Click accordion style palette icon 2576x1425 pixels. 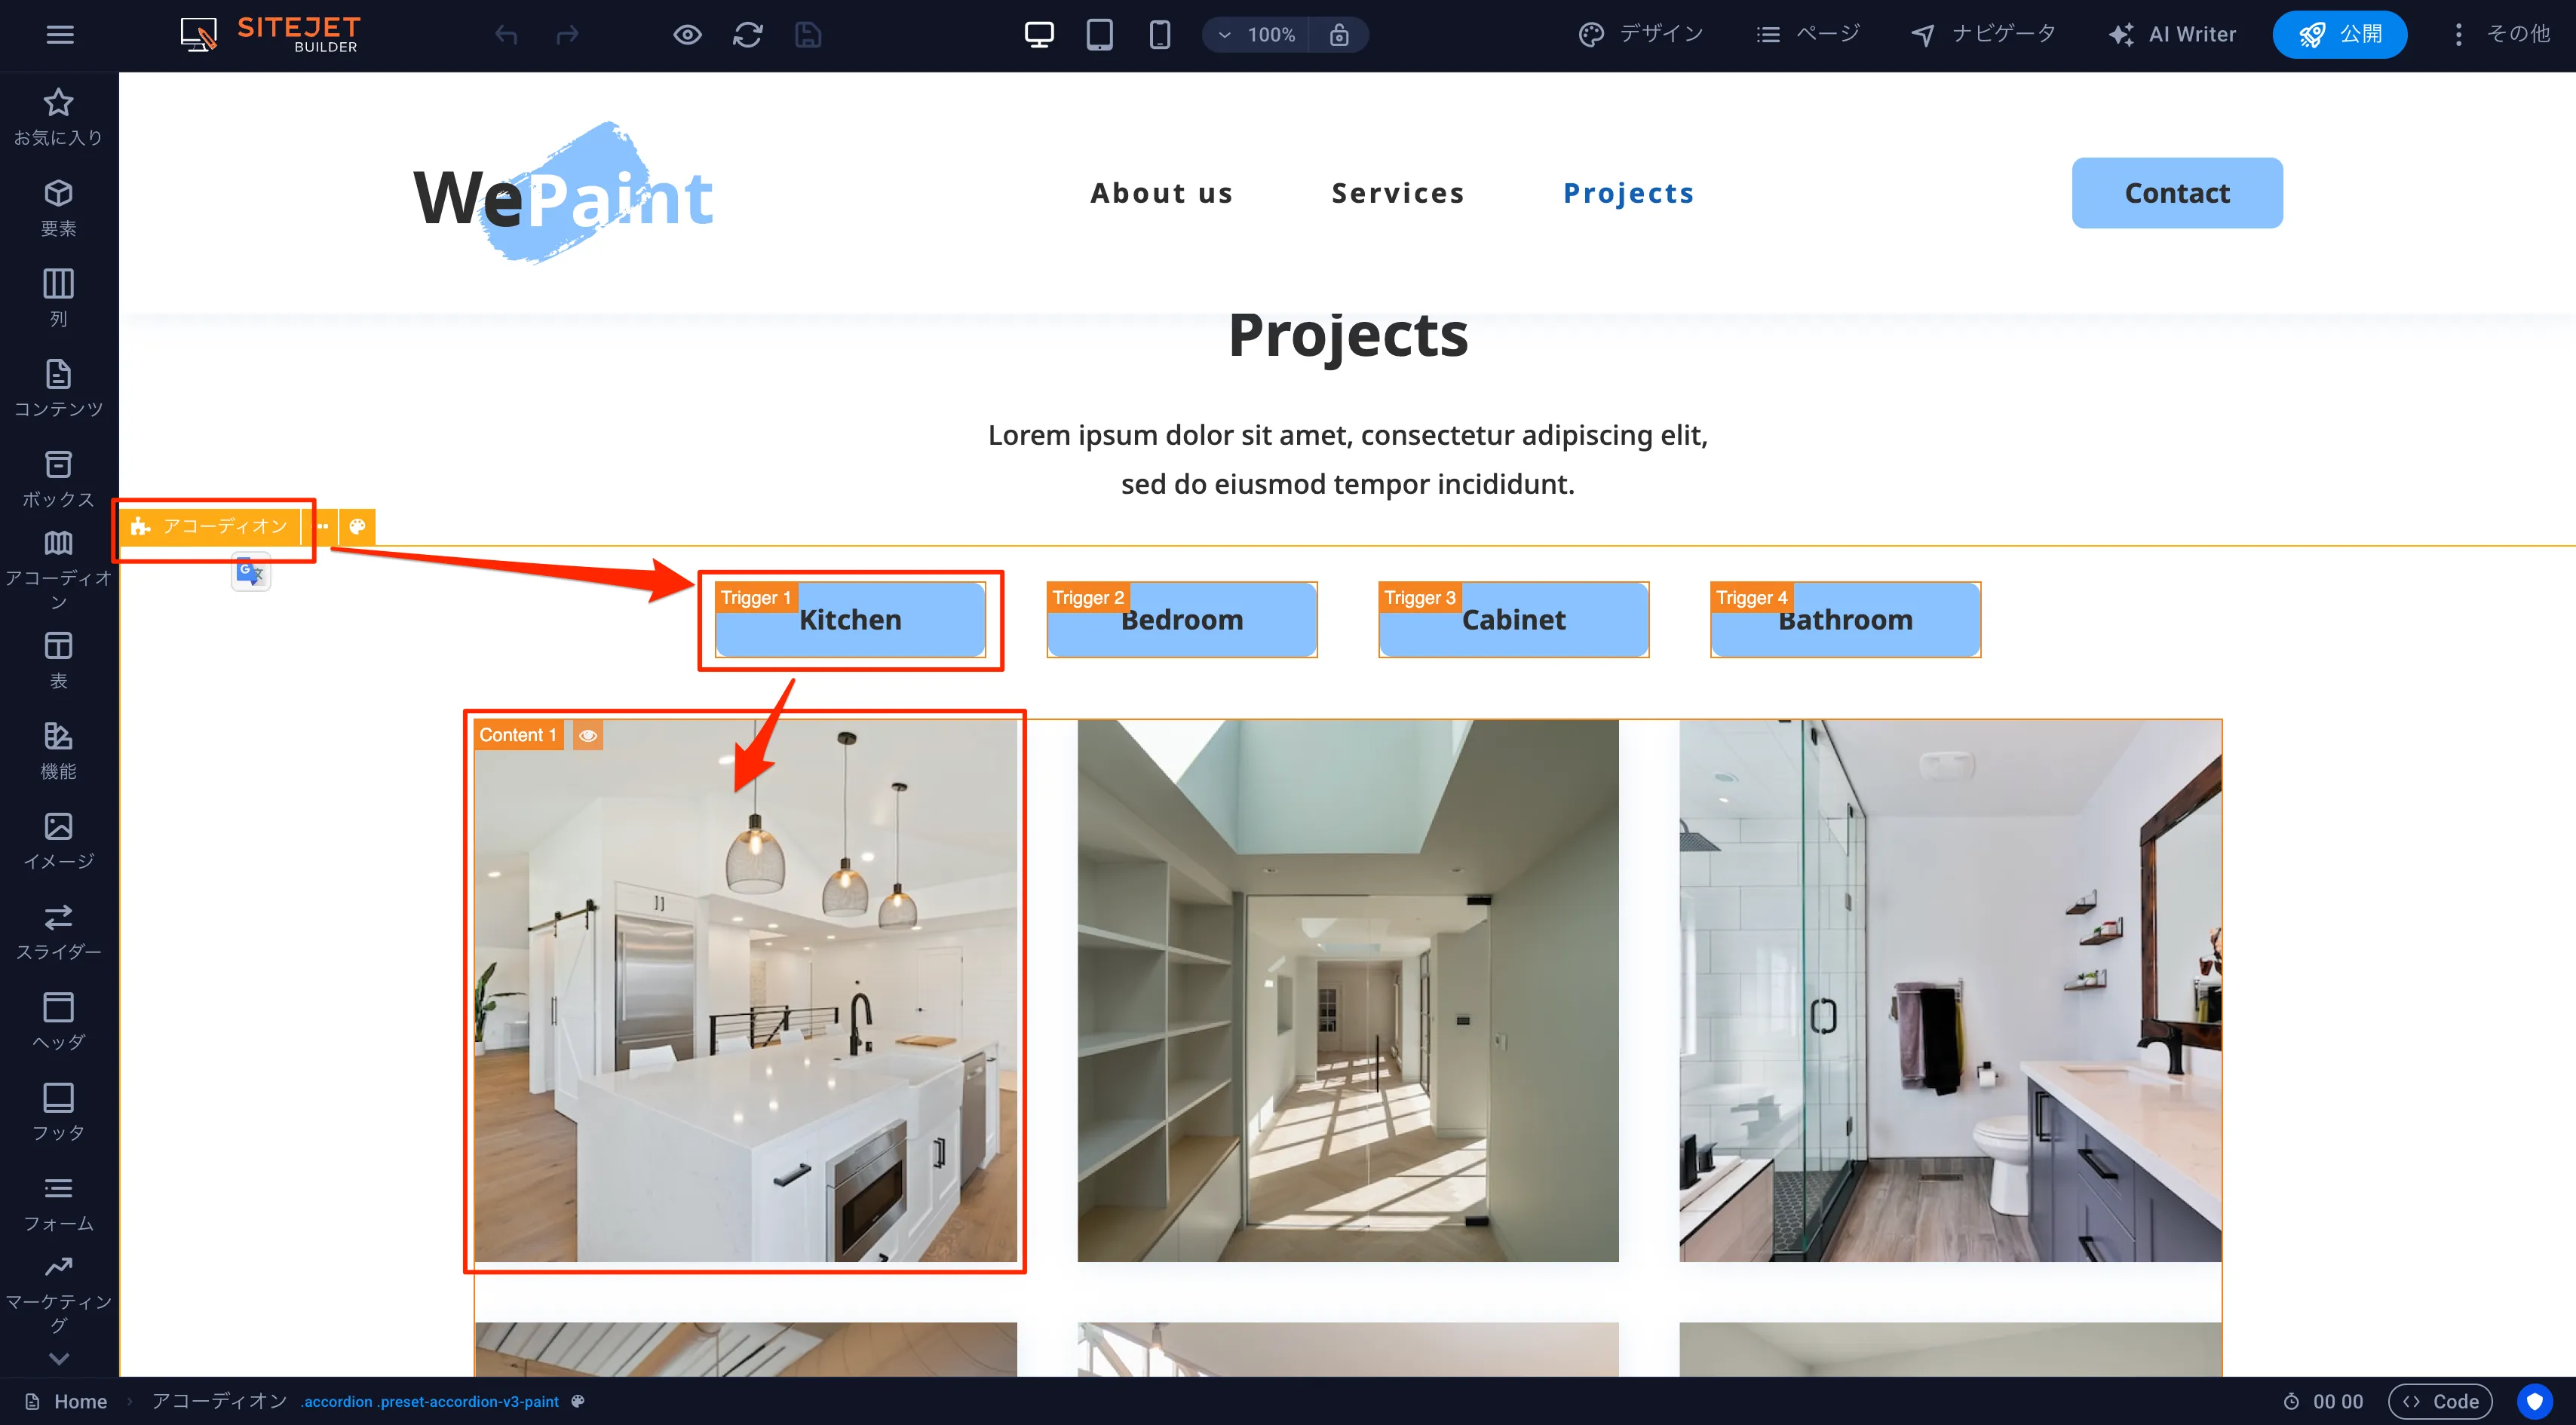[x=357, y=526]
